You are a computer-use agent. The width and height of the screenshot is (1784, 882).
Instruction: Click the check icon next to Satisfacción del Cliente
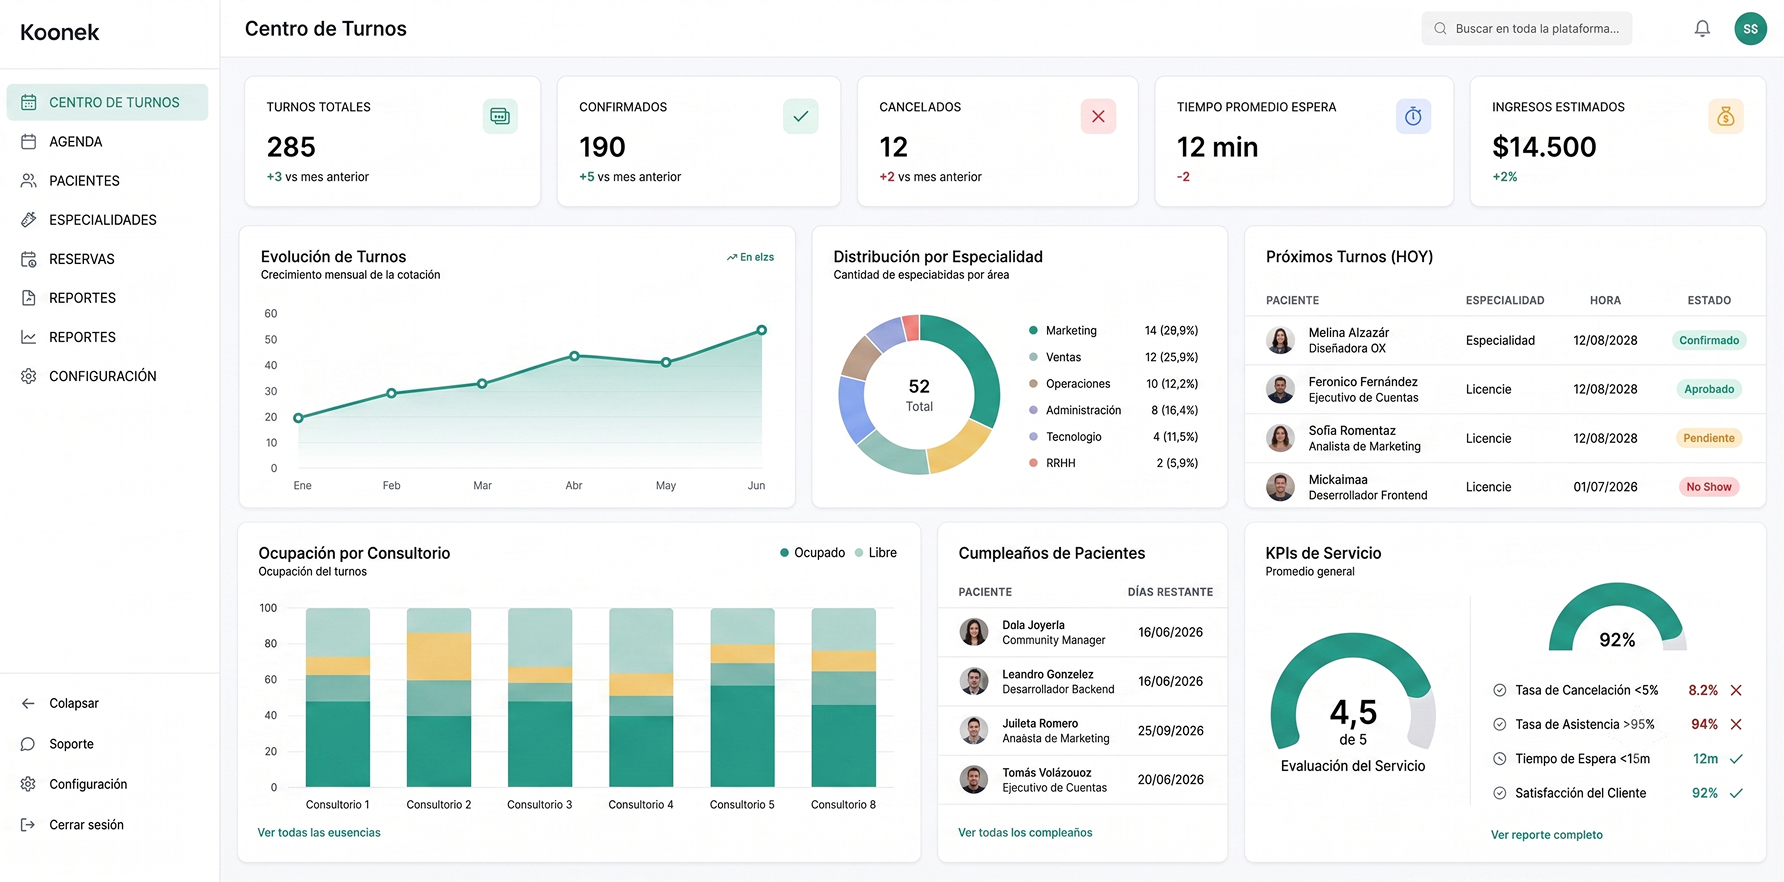(x=1736, y=793)
